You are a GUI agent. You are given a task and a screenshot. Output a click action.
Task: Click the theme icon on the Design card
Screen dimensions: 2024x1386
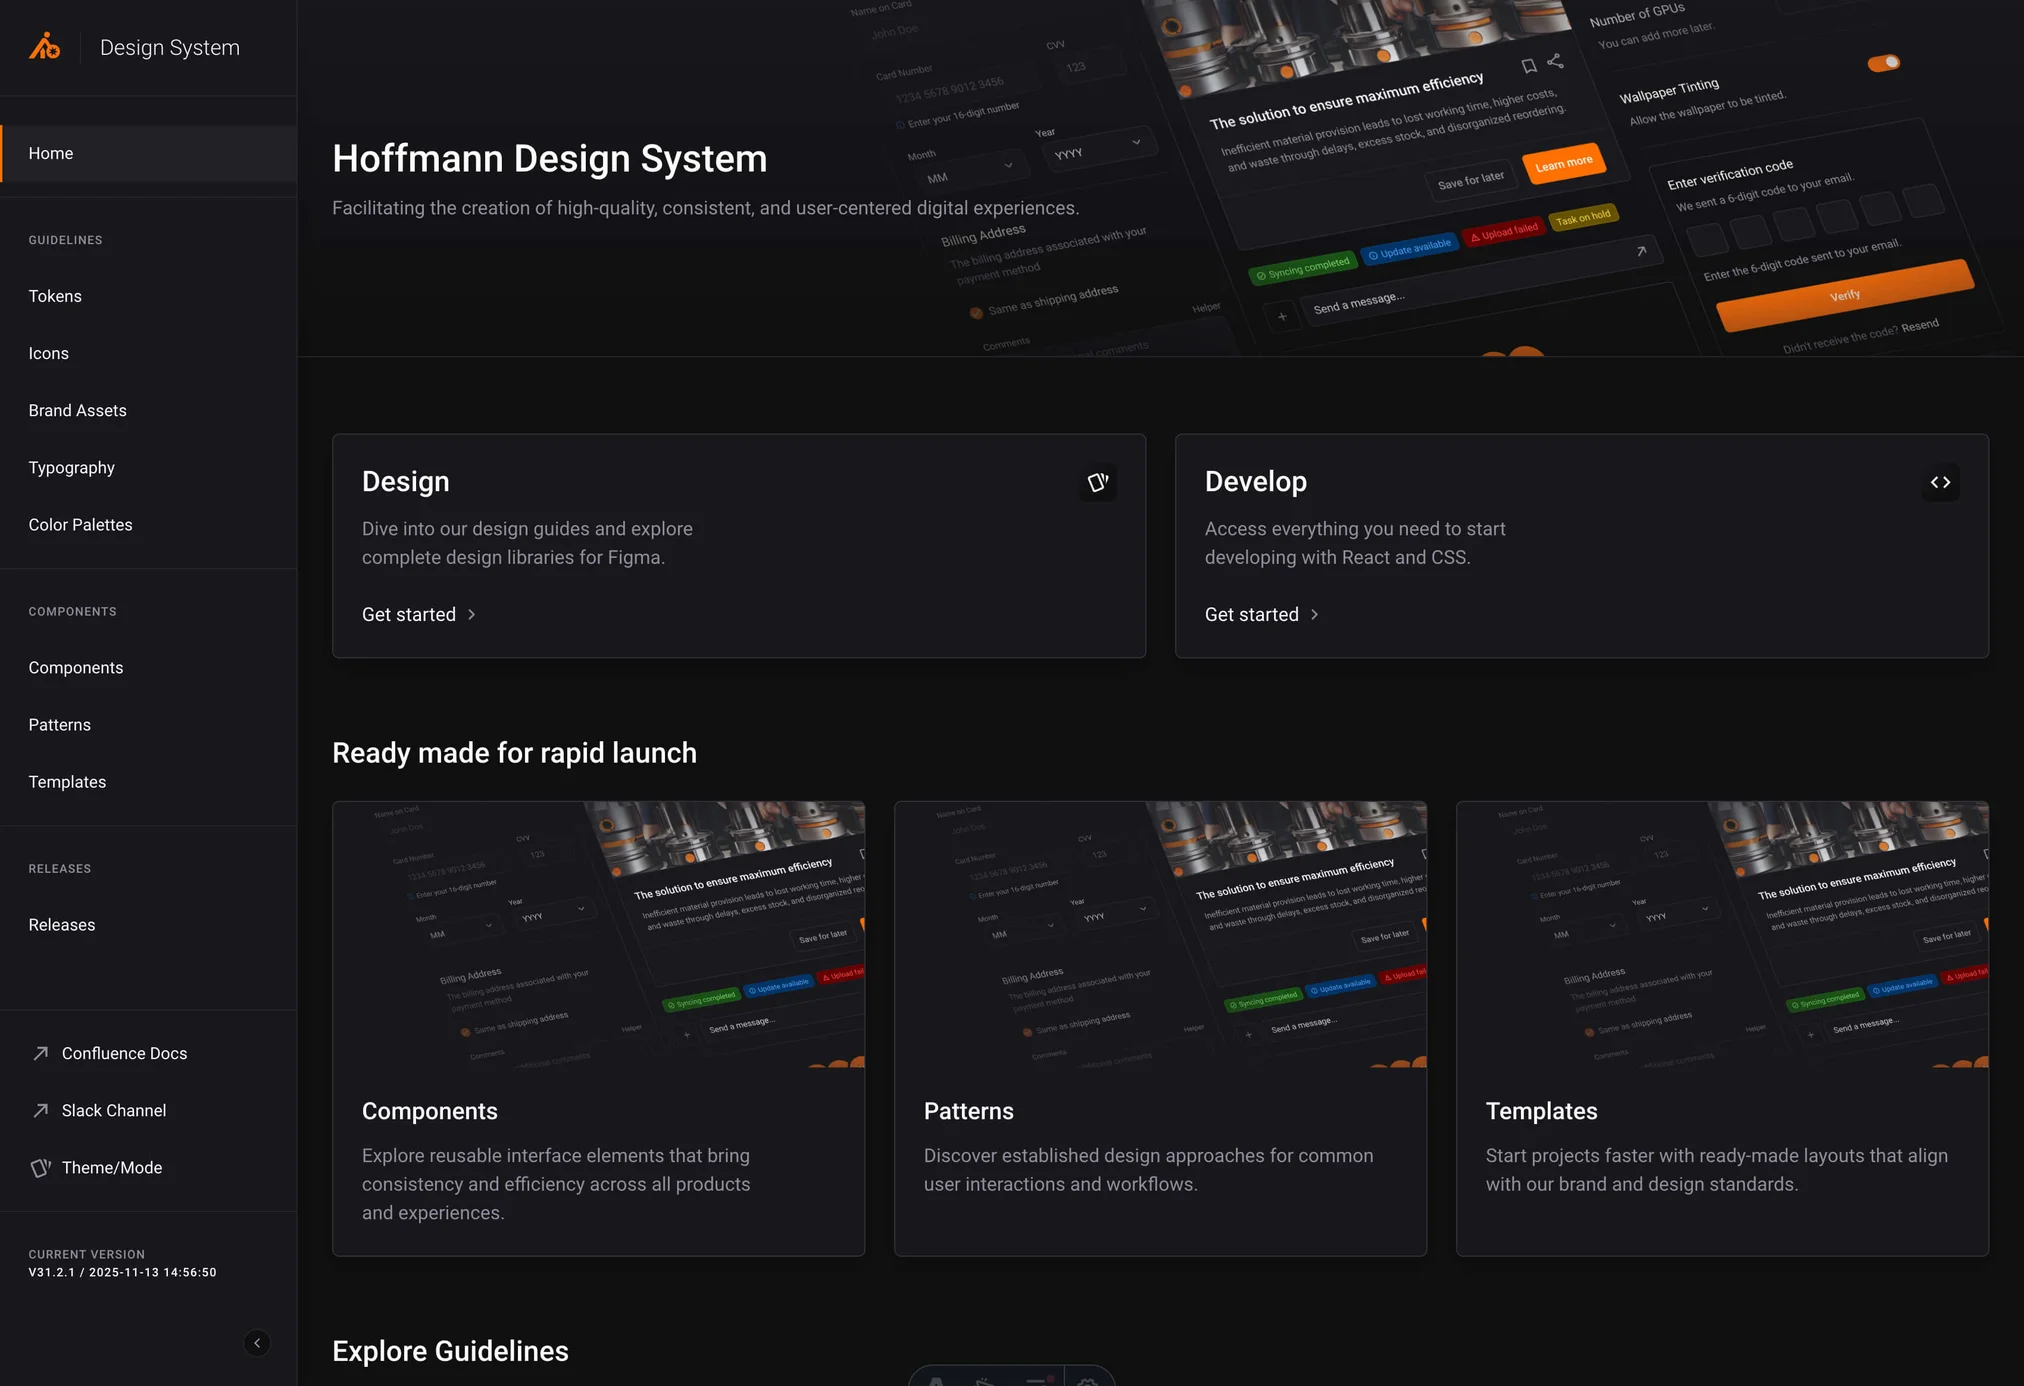pos(1098,482)
